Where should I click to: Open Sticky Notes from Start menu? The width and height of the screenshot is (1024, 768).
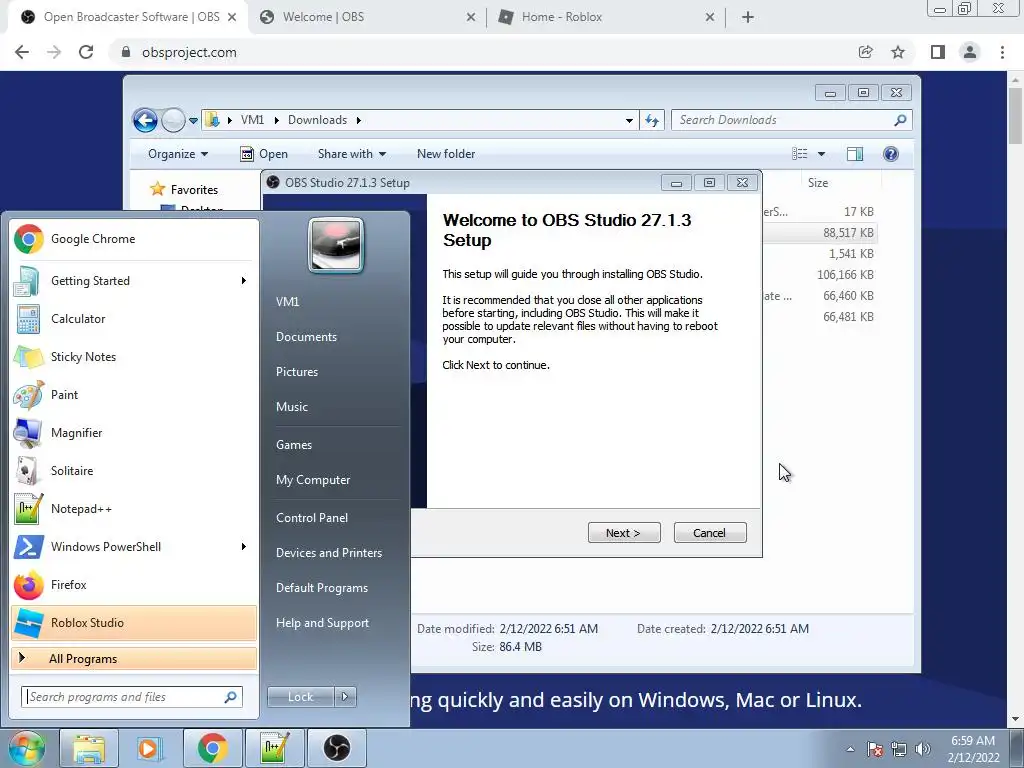coord(134,357)
